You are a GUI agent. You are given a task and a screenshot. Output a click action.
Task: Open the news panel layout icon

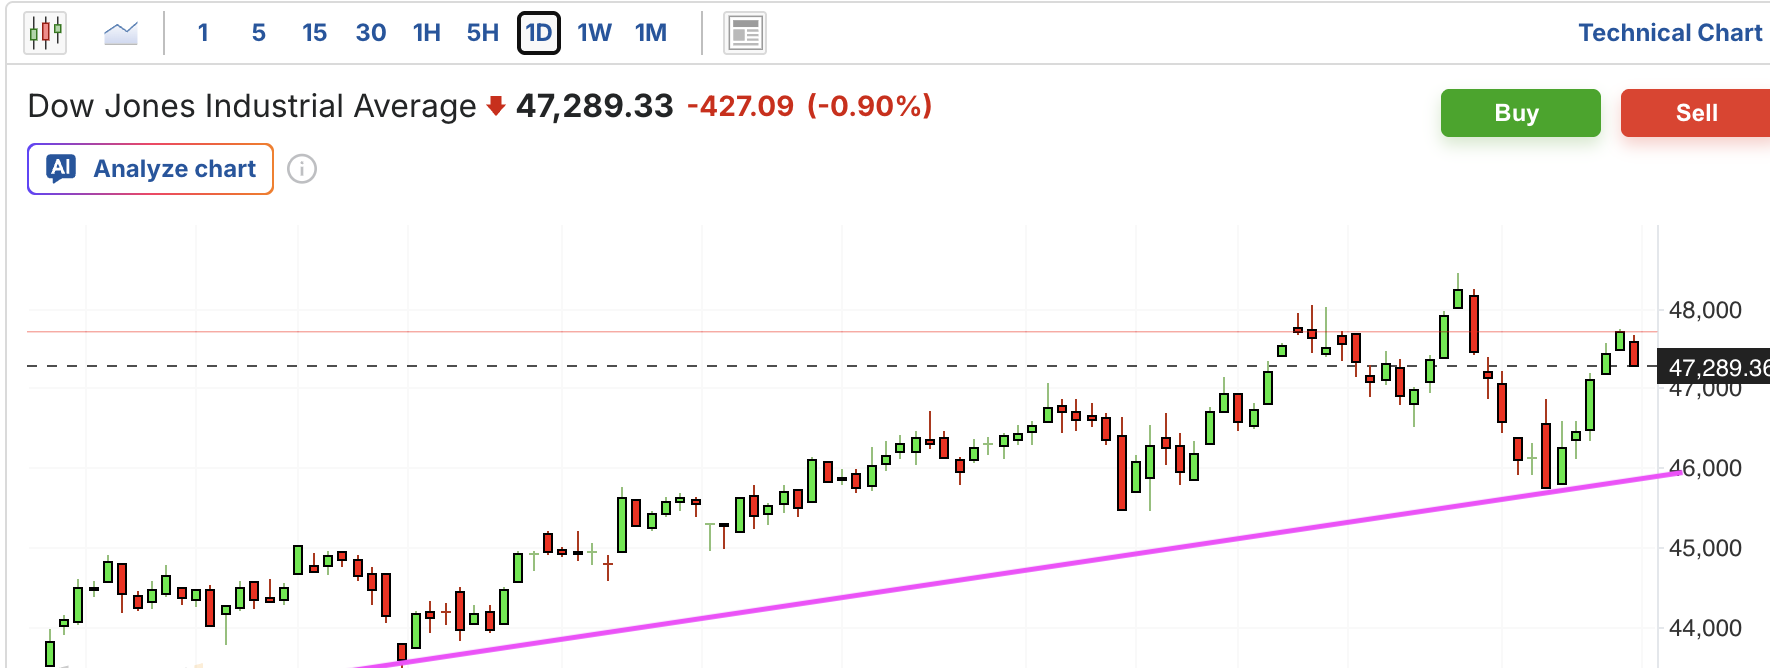(x=744, y=33)
